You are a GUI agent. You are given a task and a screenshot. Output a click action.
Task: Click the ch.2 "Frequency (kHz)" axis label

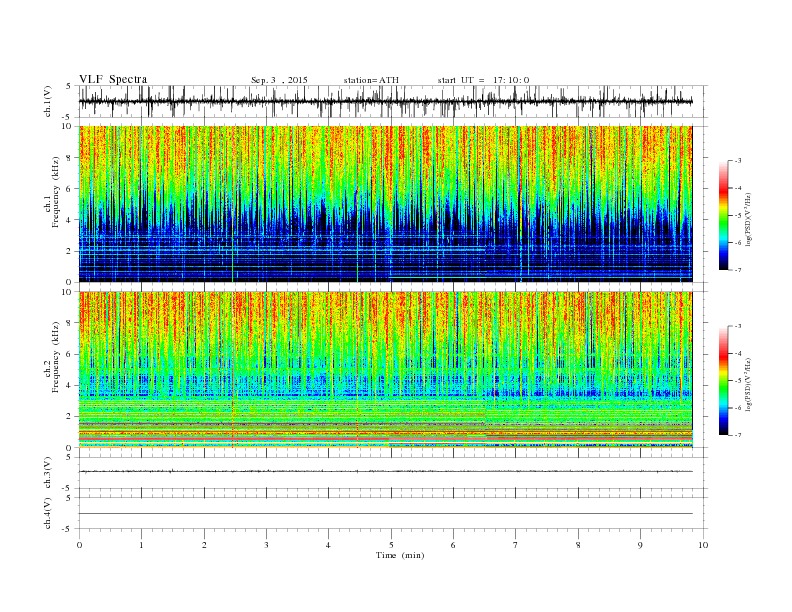click(56, 358)
